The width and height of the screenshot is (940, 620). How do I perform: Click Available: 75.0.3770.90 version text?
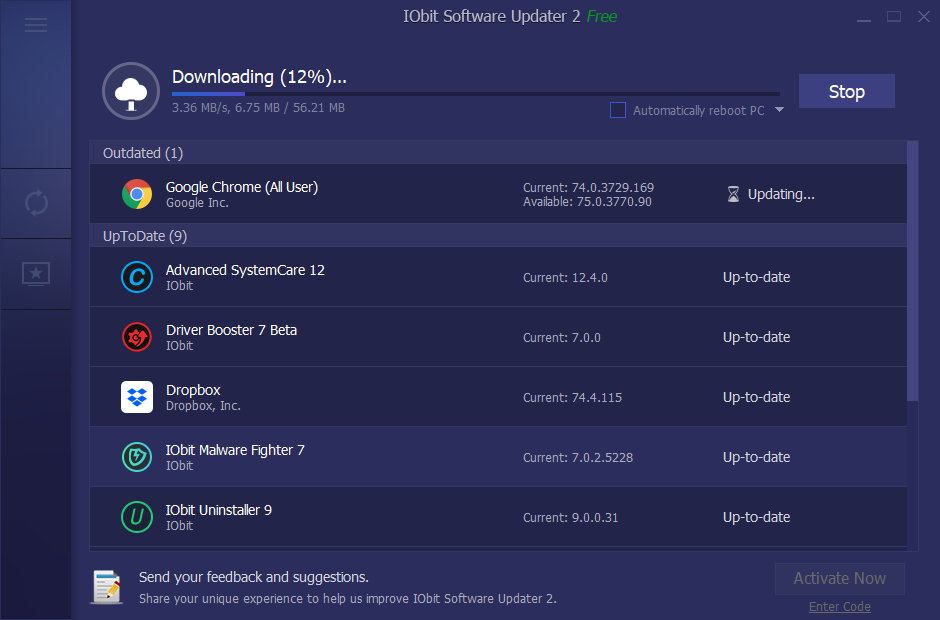587,202
